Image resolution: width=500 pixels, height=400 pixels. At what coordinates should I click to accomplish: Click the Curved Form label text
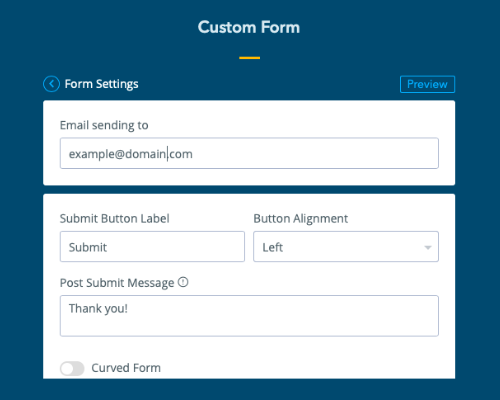[126, 368]
